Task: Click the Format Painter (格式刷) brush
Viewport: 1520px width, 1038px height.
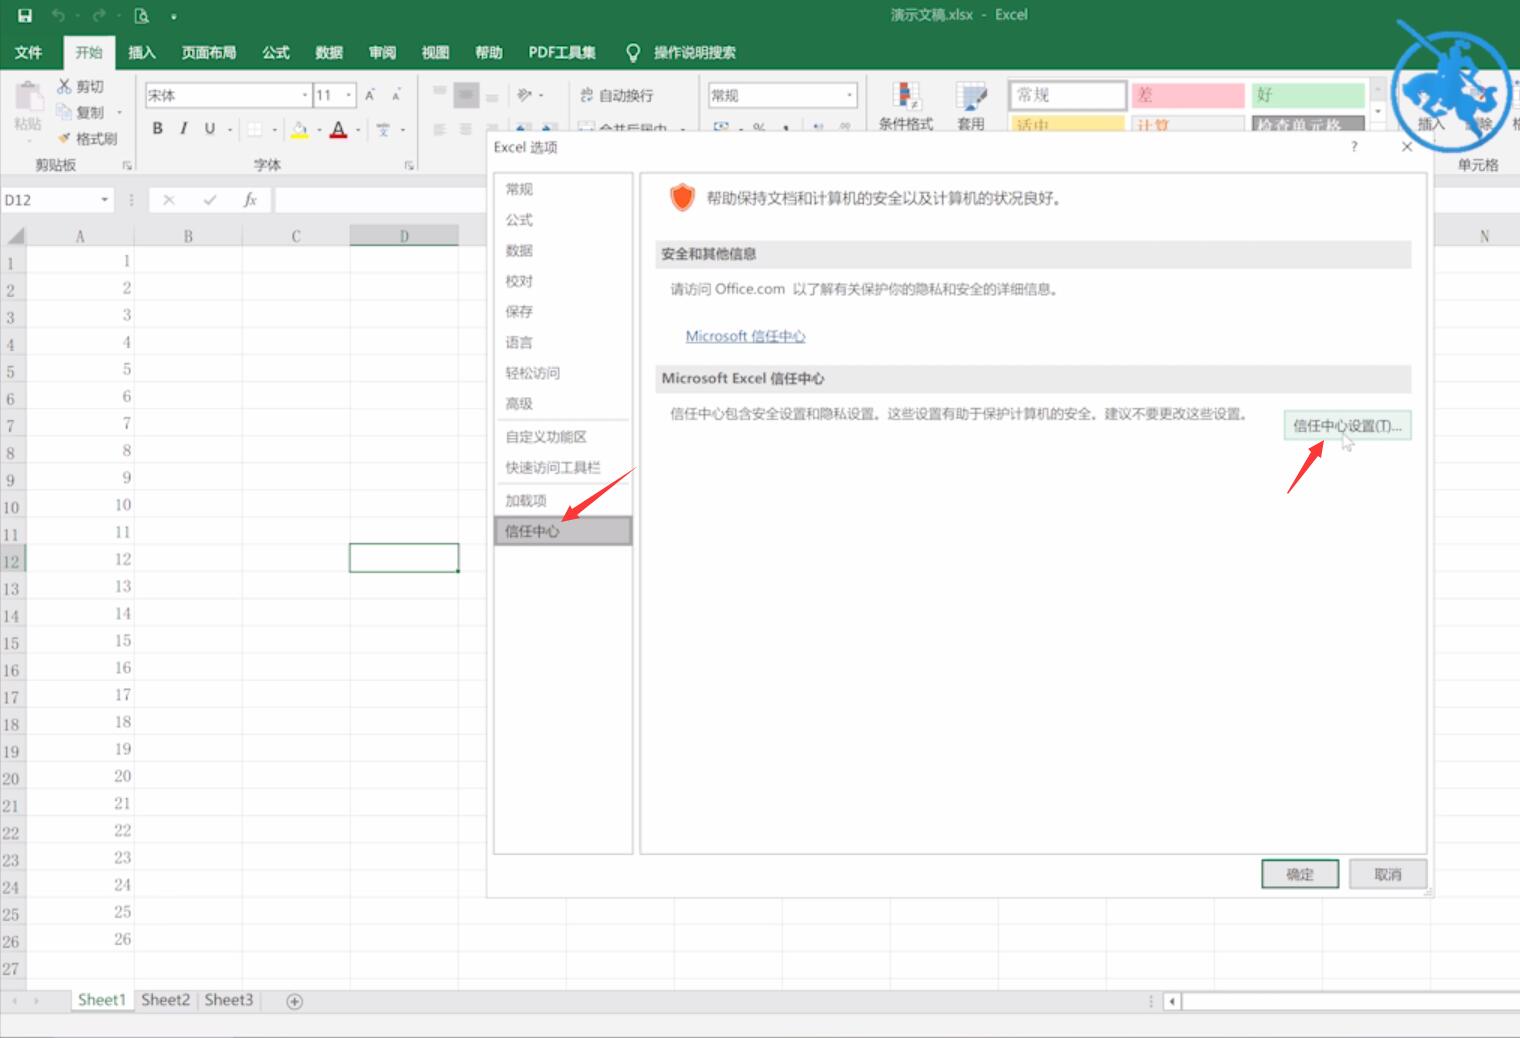Action: click(64, 138)
